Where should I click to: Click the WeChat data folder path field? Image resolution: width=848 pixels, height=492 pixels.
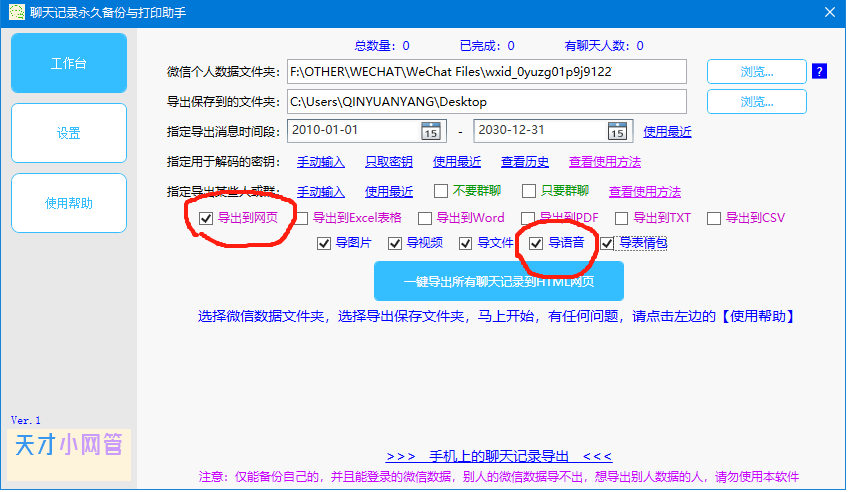pyautogui.click(x=487, y=72)
